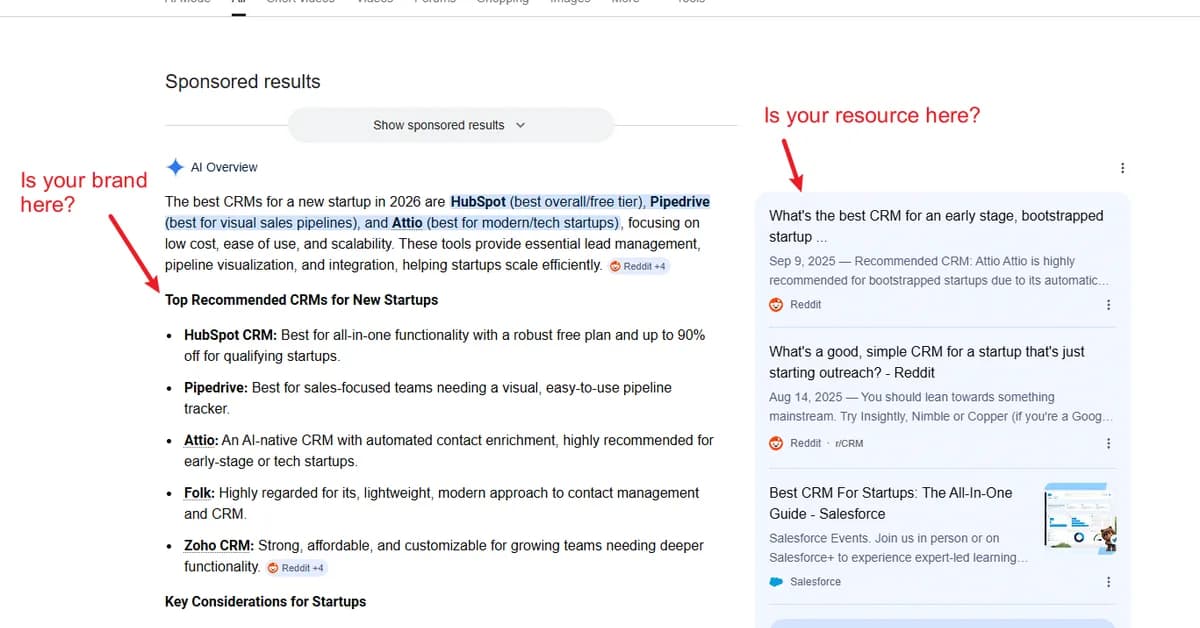Screen dimensions: 1200x628
Task: Open the Attio link in the summary text
Action: tap(407, 222)
